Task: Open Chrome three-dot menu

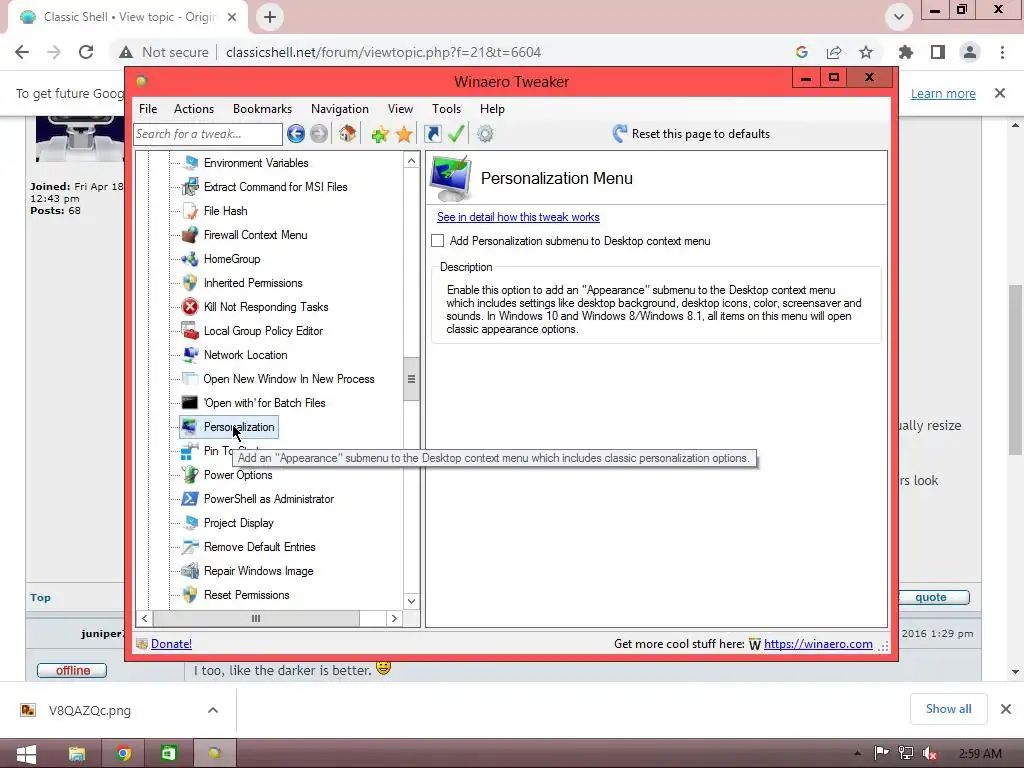Action: pos(1002,52)
